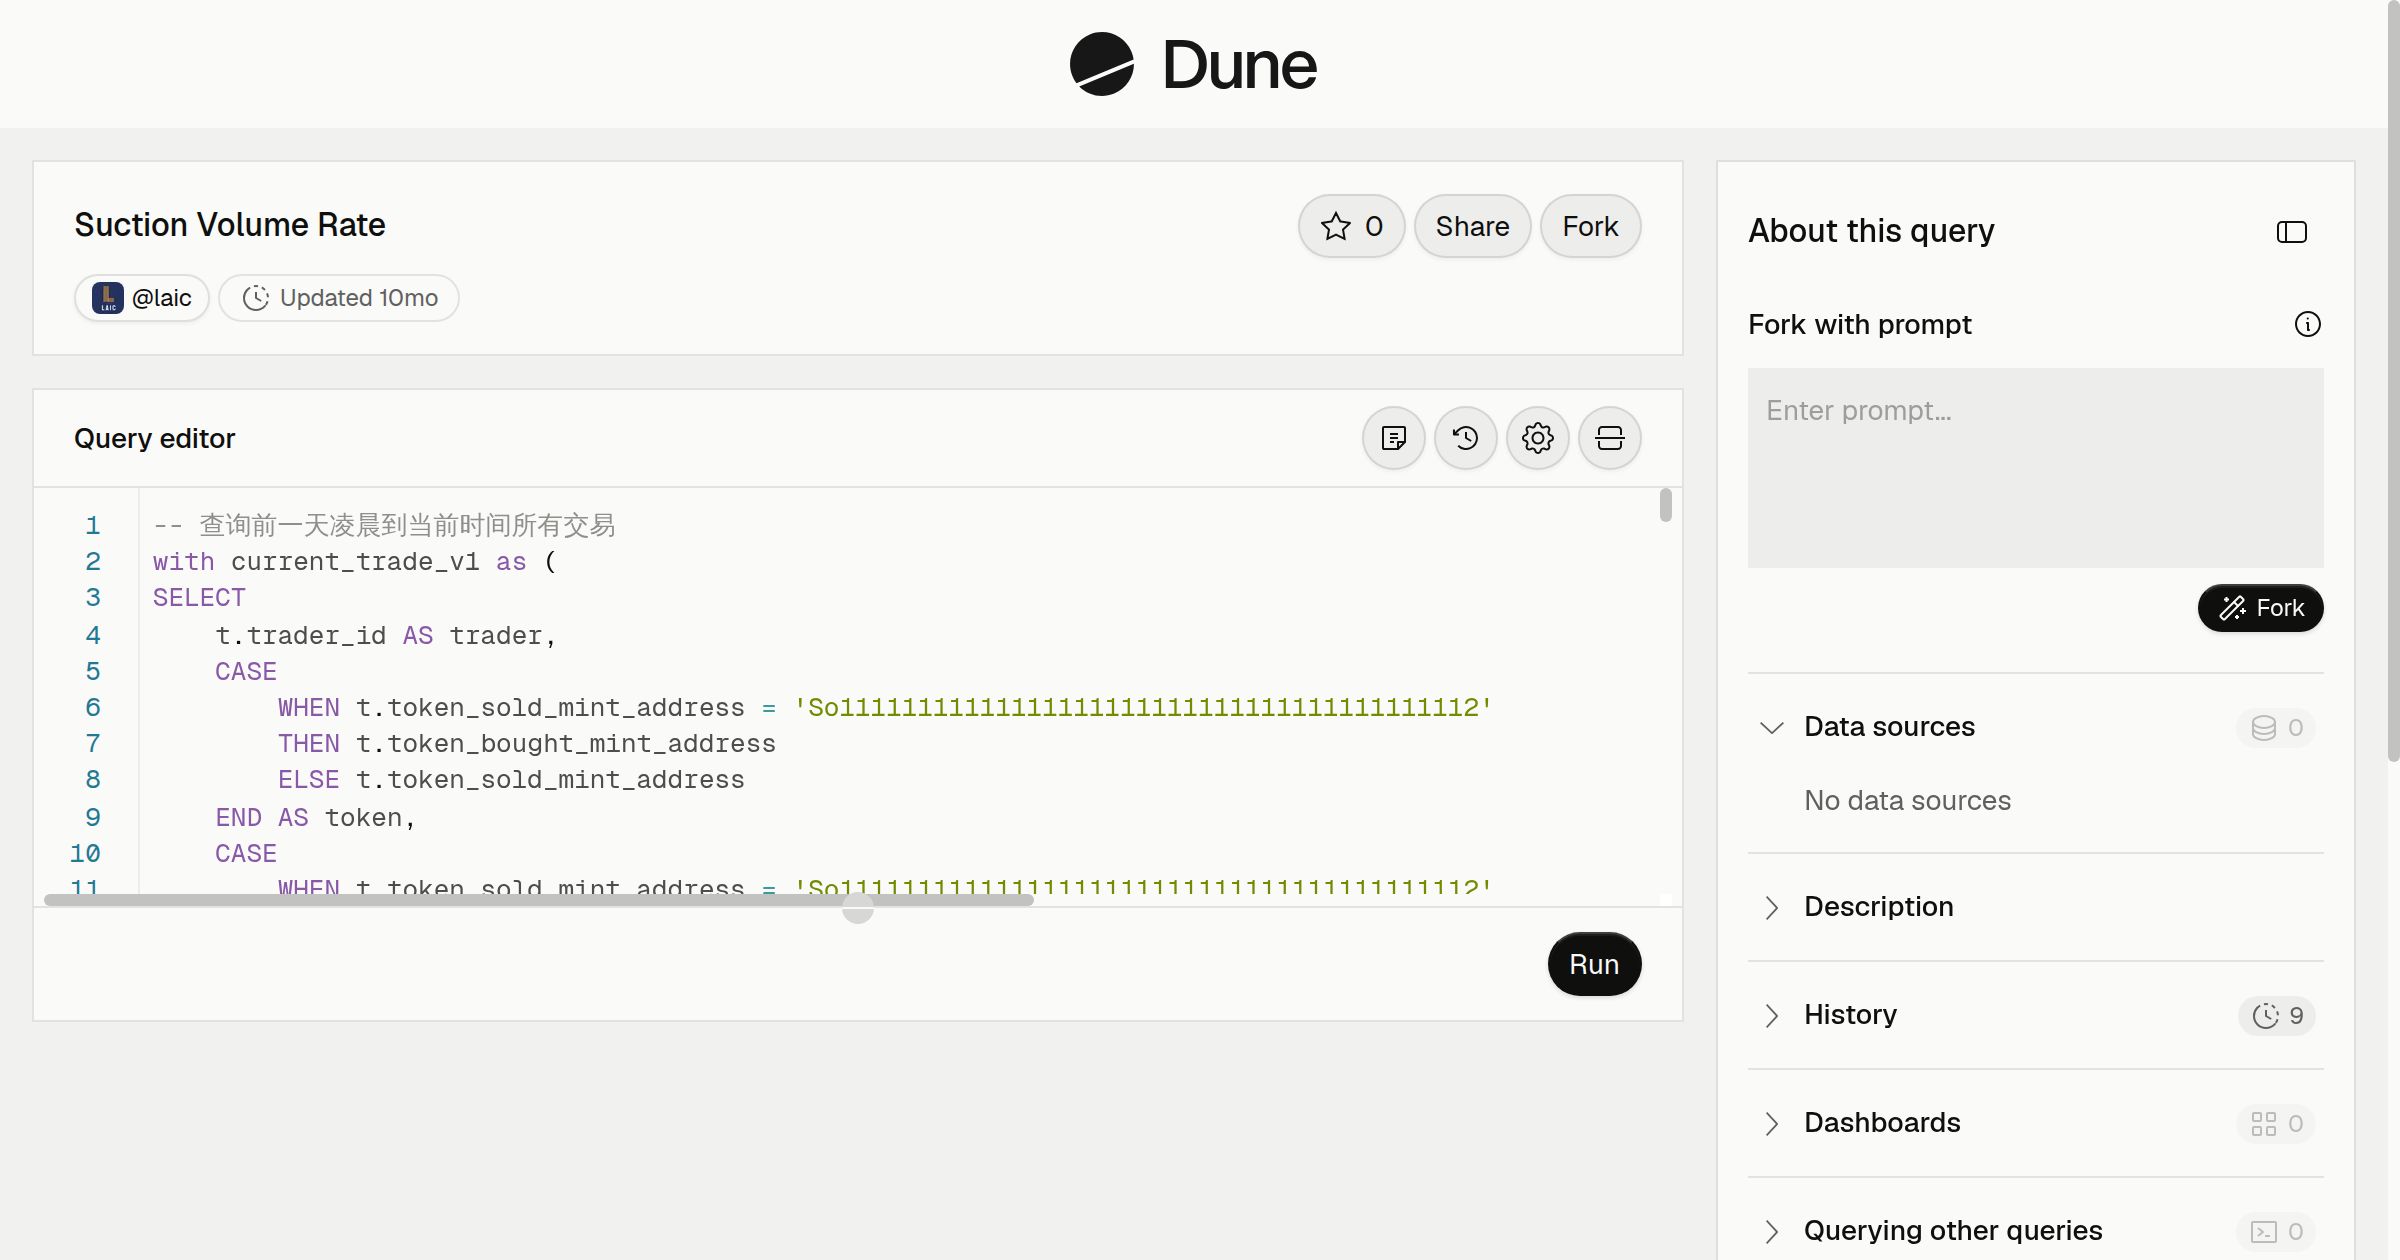
Task: Click the Data sources count badge
Action: (2276, 728)
